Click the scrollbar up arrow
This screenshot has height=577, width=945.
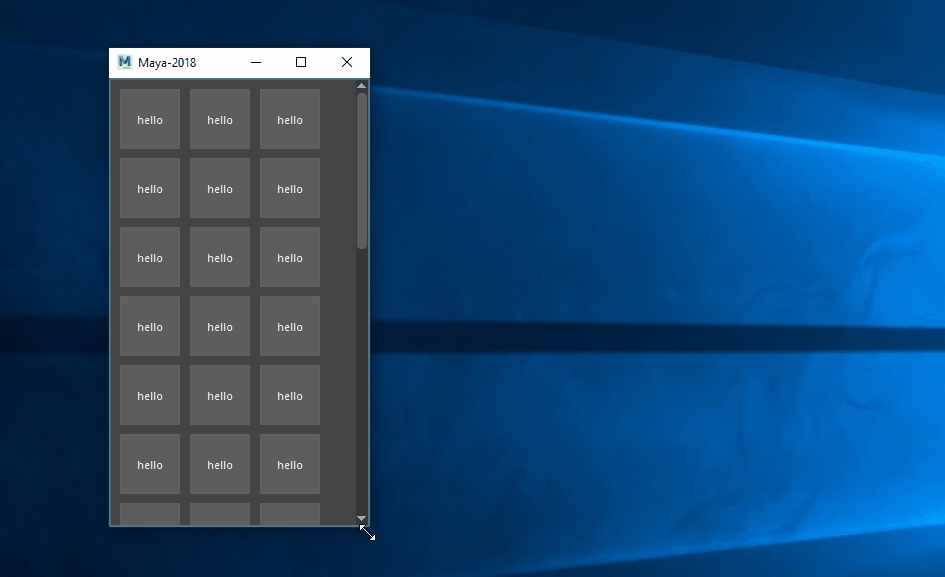click(x=362, y=86)
